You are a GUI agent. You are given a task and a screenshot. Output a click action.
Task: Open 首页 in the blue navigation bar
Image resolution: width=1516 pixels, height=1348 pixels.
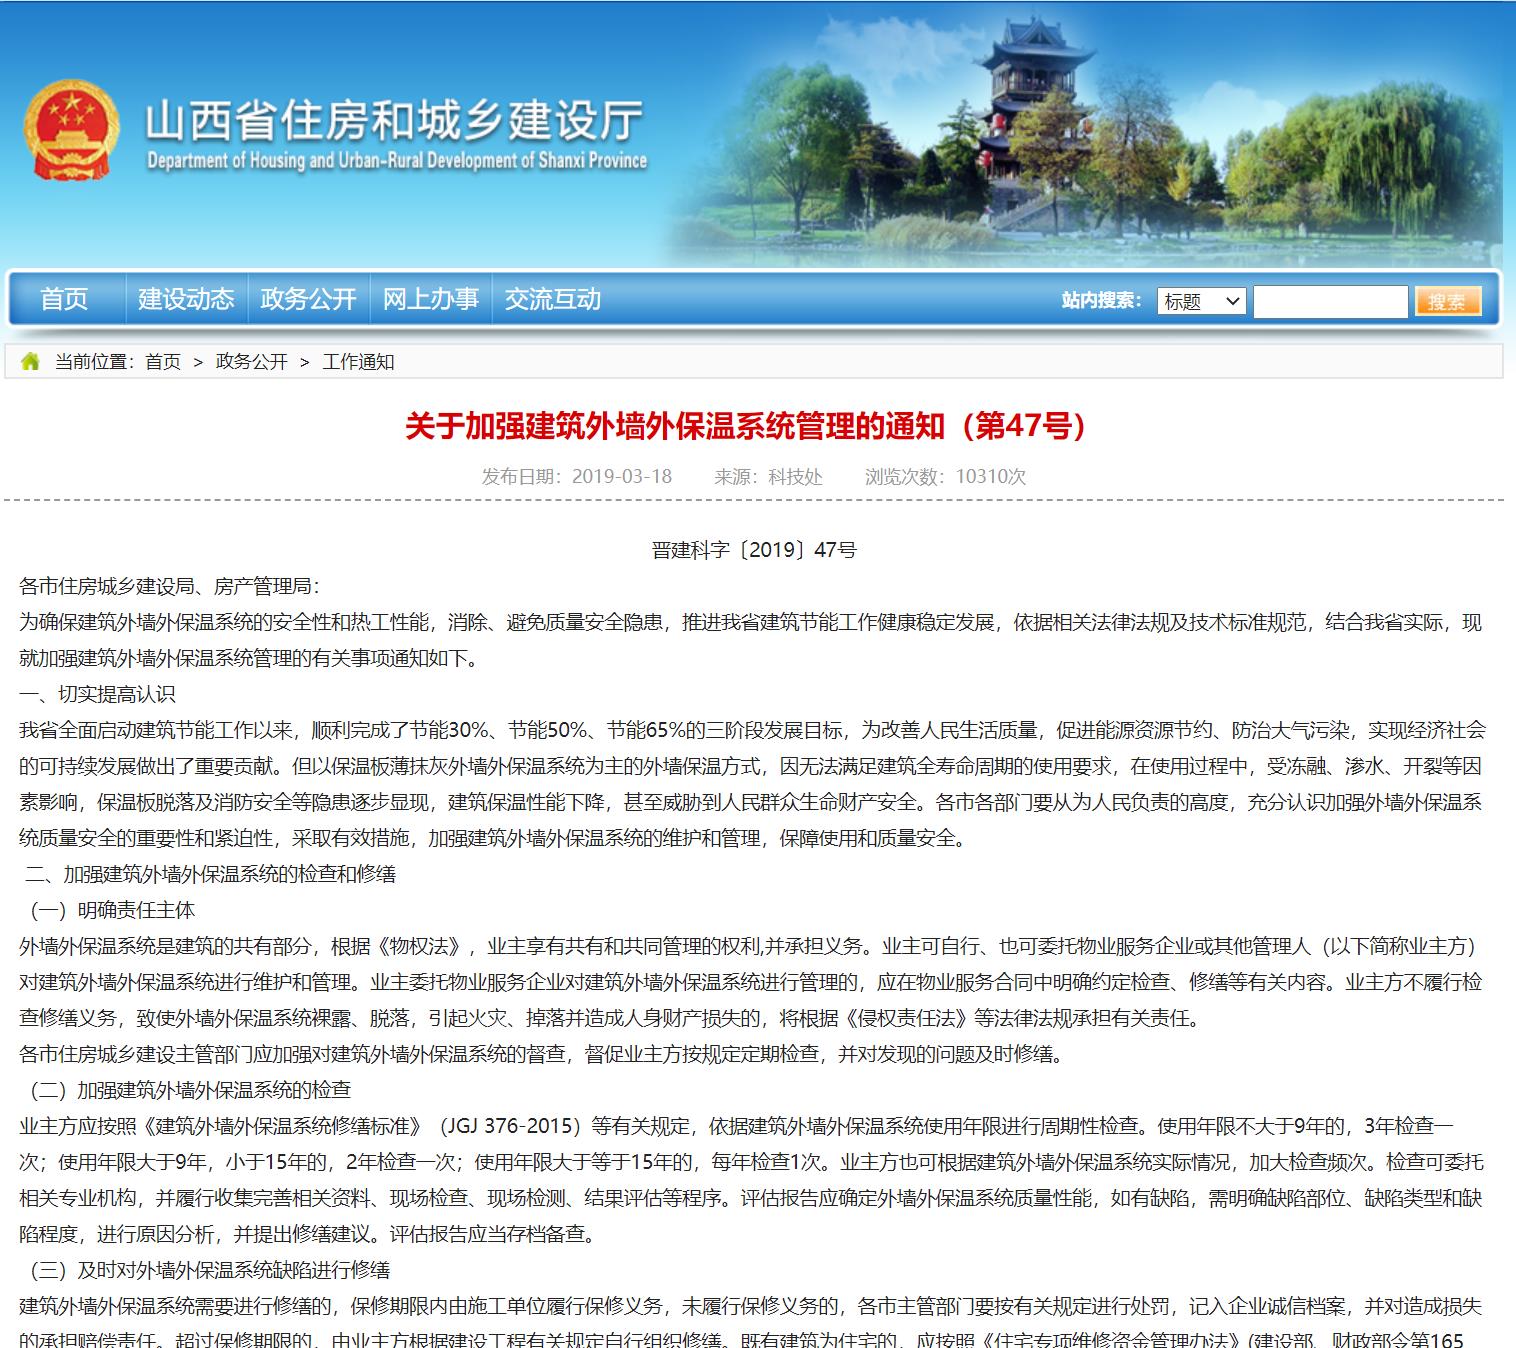coord(64,299)
